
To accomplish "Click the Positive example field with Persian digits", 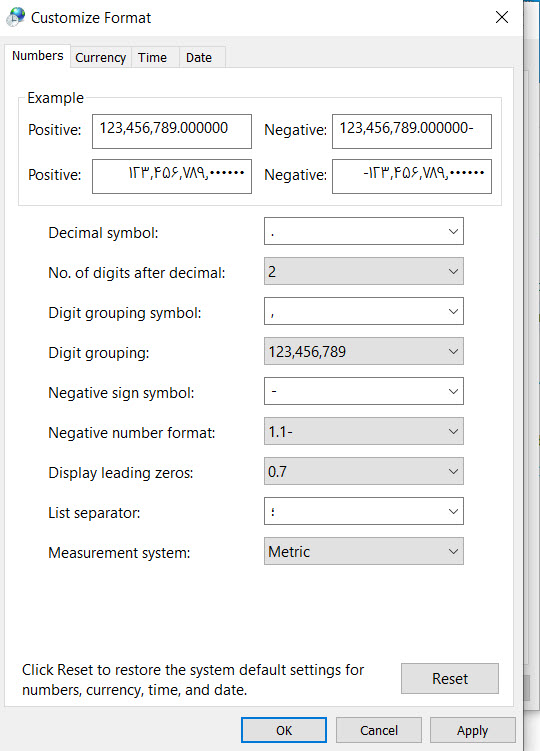I will (x=172, y=176).
